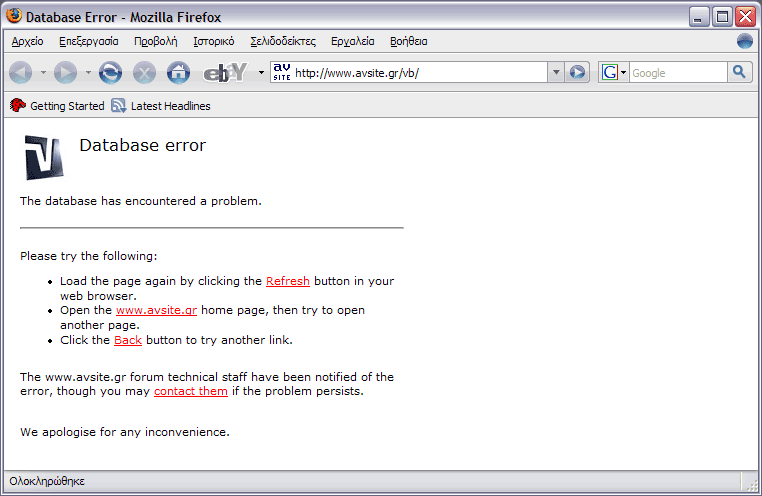
Task: Open the Getting Started bookmark
Action: pyautogui.click(x=57, y=105)
